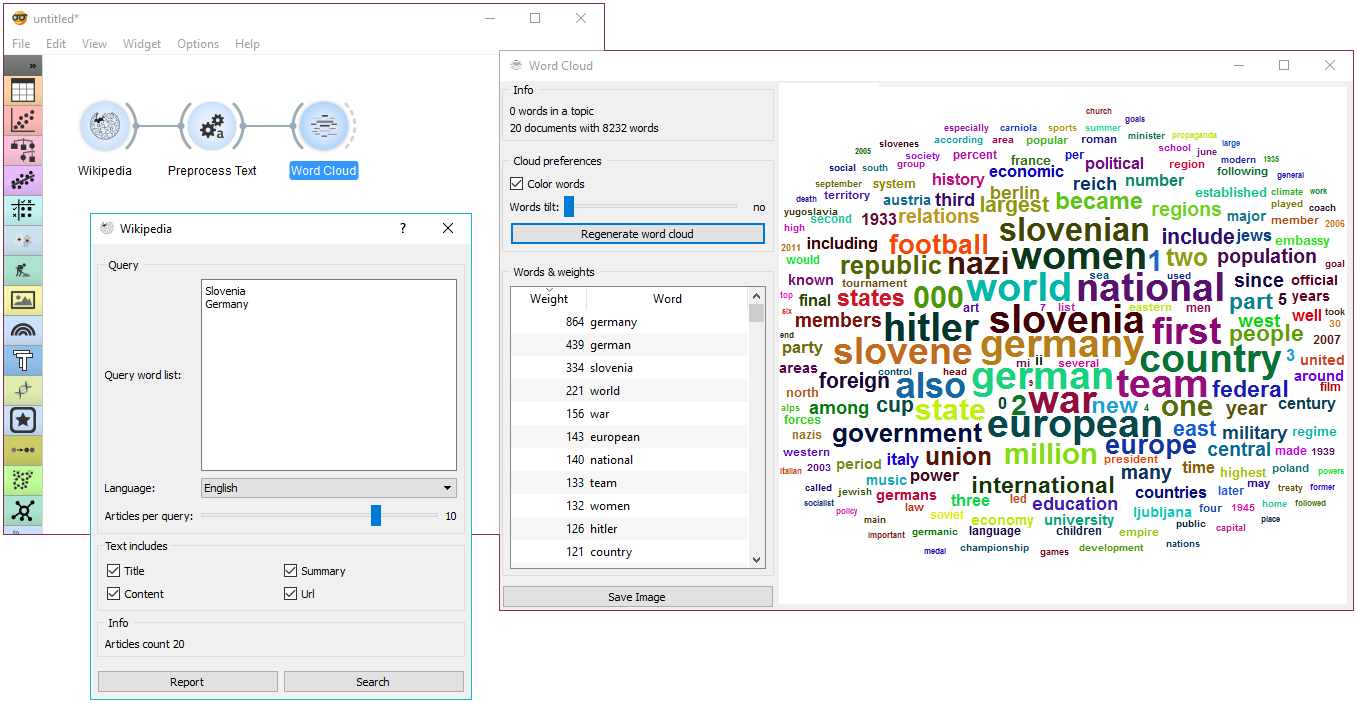Open the Text Mining 'T' category

click(x=23, y=360)
